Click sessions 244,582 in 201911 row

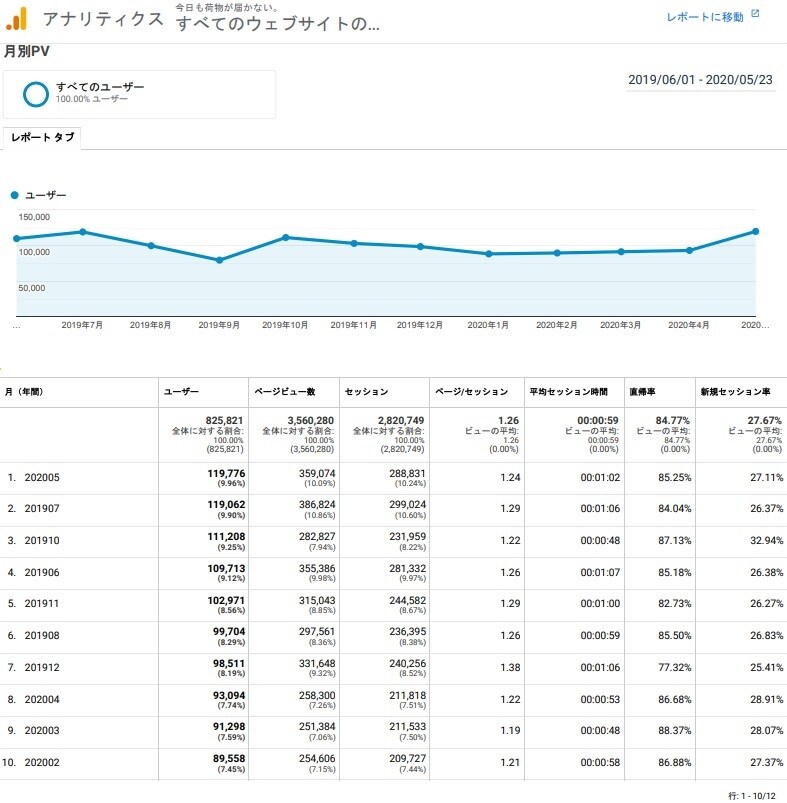407,600
